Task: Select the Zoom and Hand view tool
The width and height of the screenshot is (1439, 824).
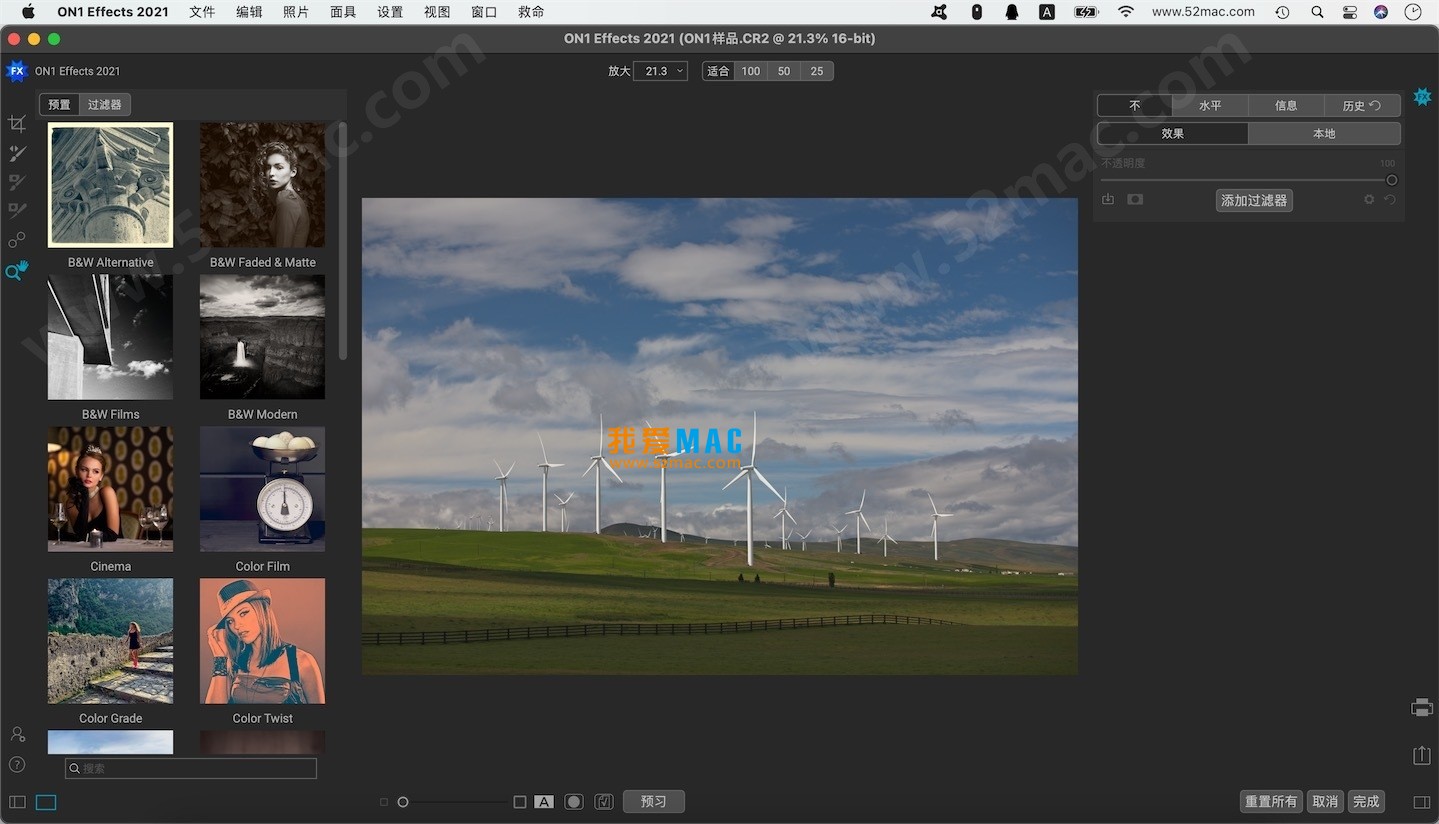Action: pos(17,270)
